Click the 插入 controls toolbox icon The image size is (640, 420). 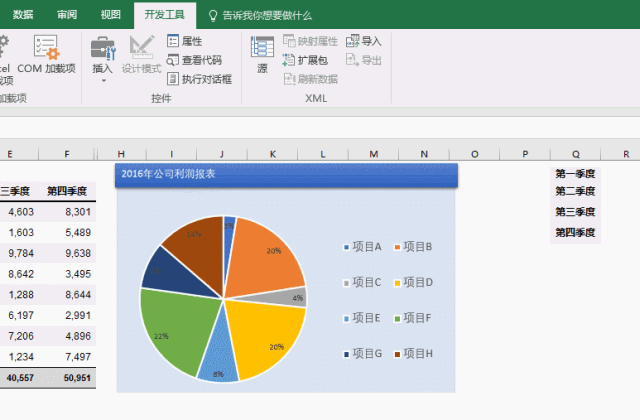[x=103, y=49]
